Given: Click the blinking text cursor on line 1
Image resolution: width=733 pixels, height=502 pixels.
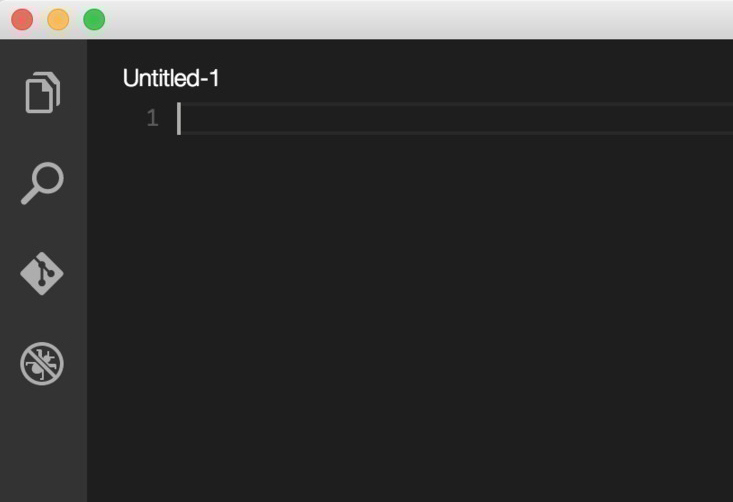Looking at the screenshot, I should coord(179,118).
